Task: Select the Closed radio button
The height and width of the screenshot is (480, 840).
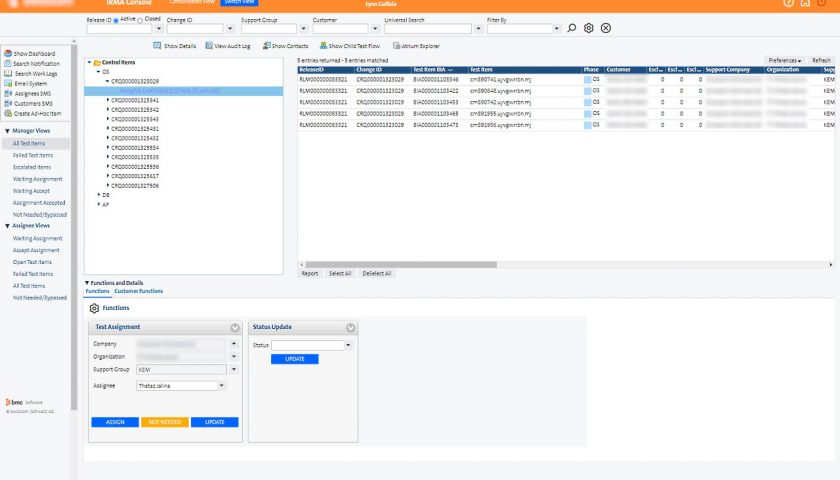Action: [140, 19]
